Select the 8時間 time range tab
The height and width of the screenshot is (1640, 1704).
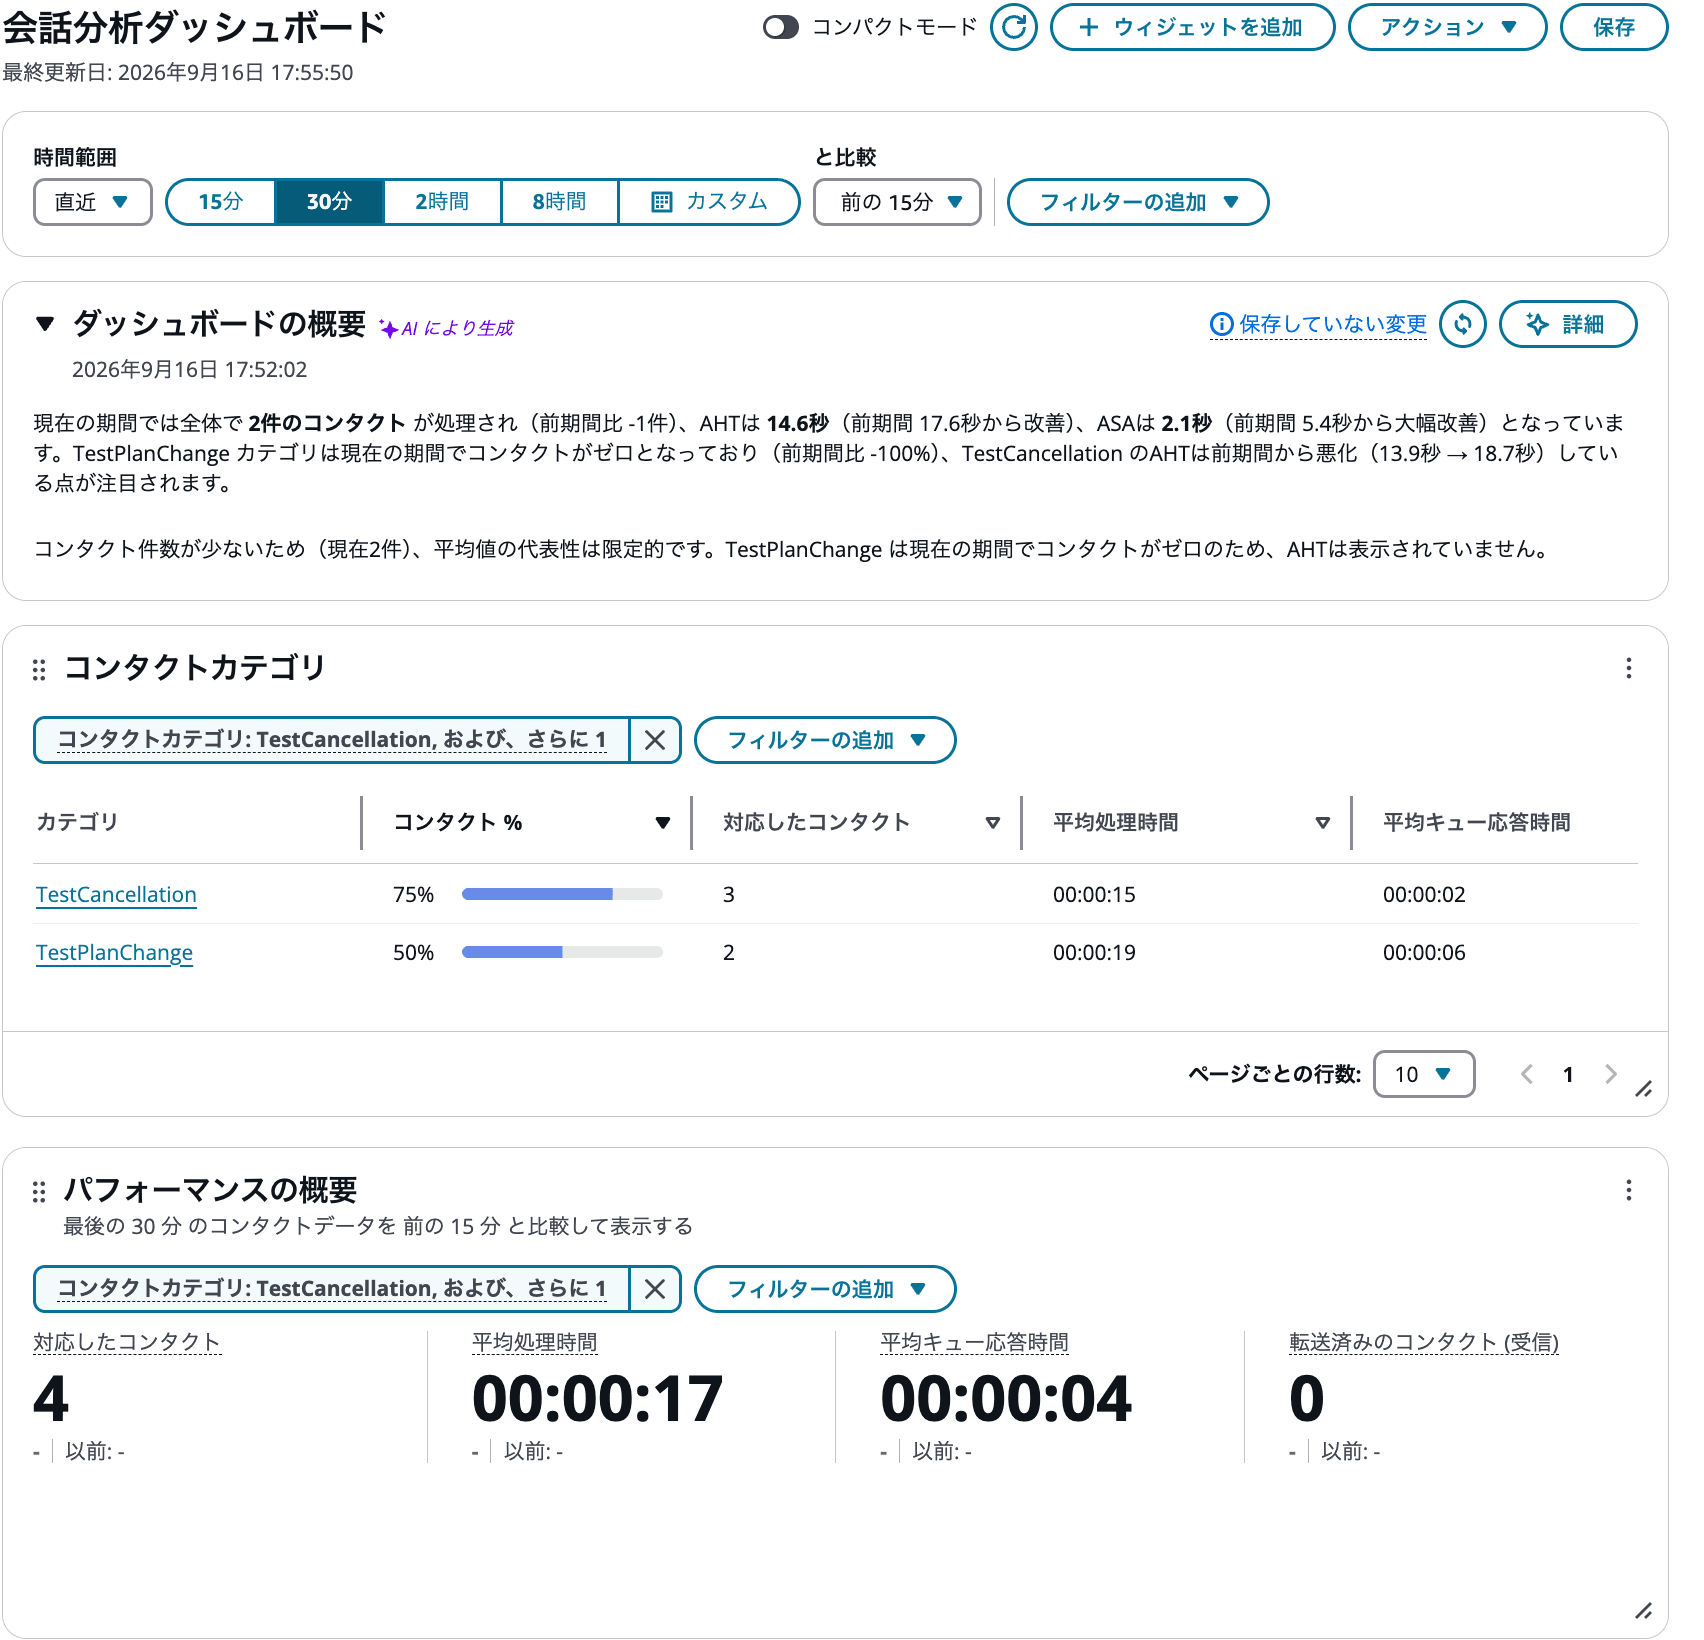click(x=559, y=202)
